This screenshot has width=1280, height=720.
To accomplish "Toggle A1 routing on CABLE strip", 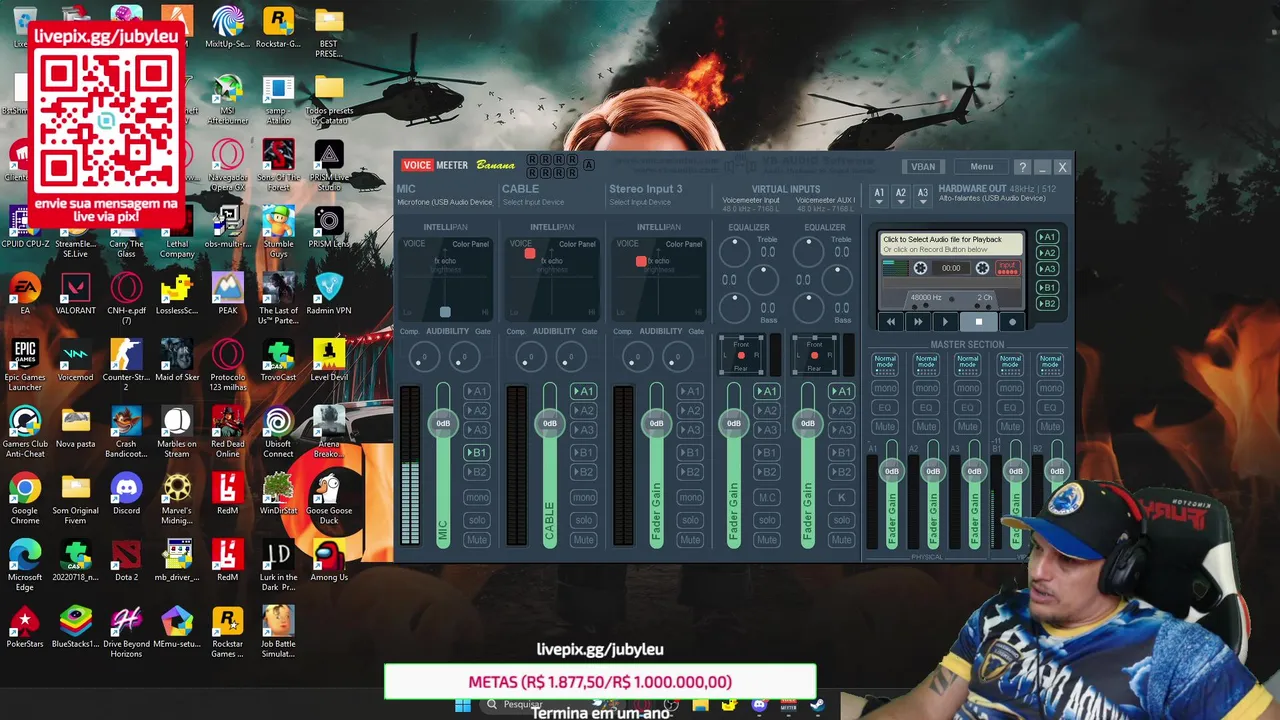I will coord(583,391).
